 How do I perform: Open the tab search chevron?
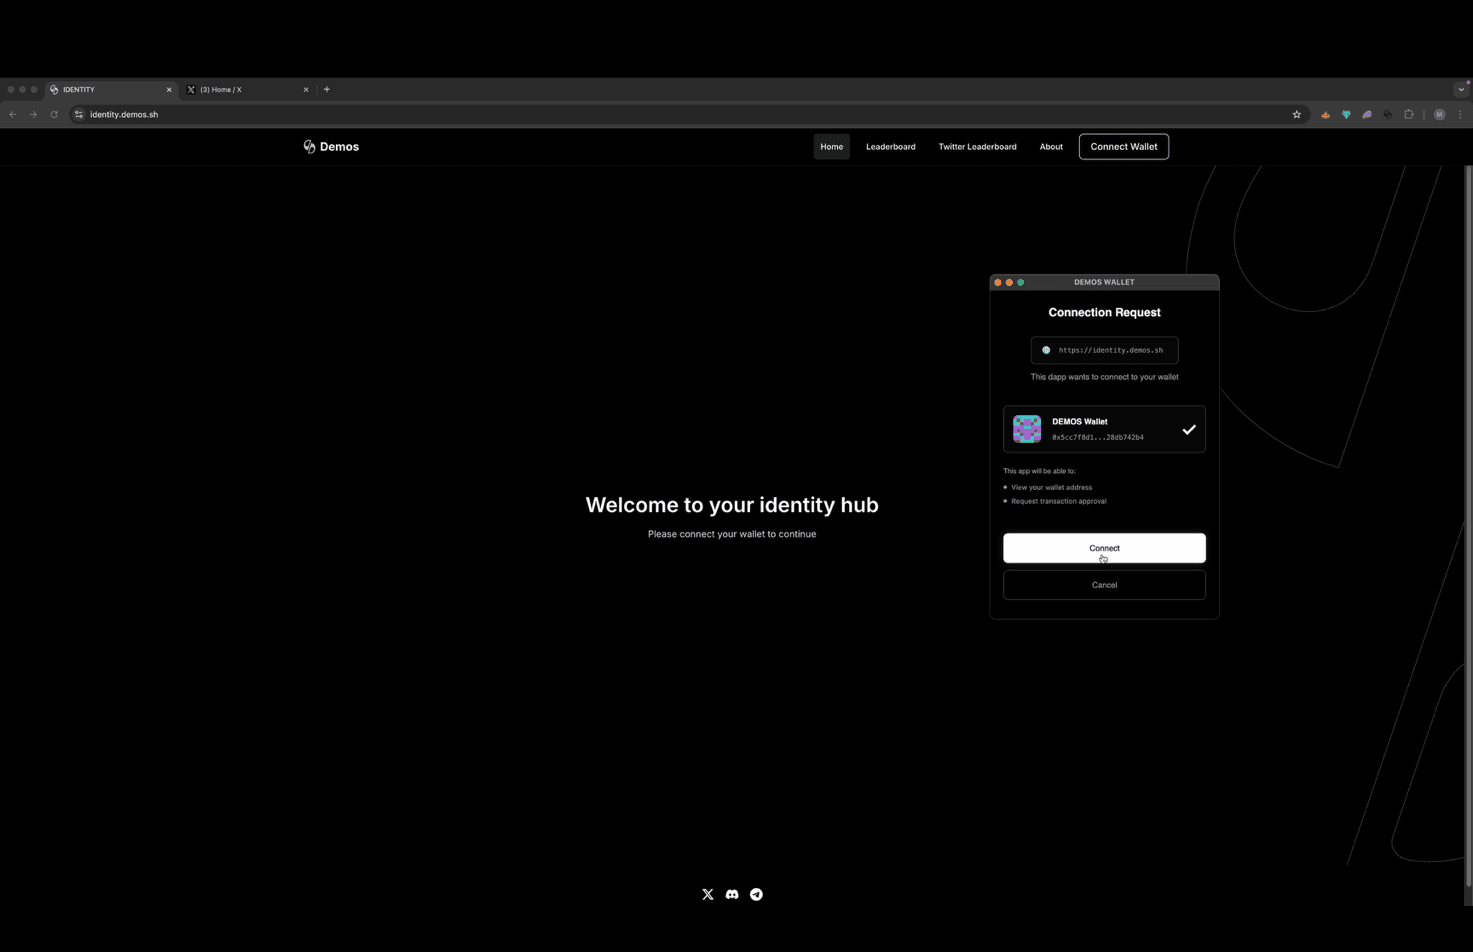pyautogui.click(x=1461, y=89)
